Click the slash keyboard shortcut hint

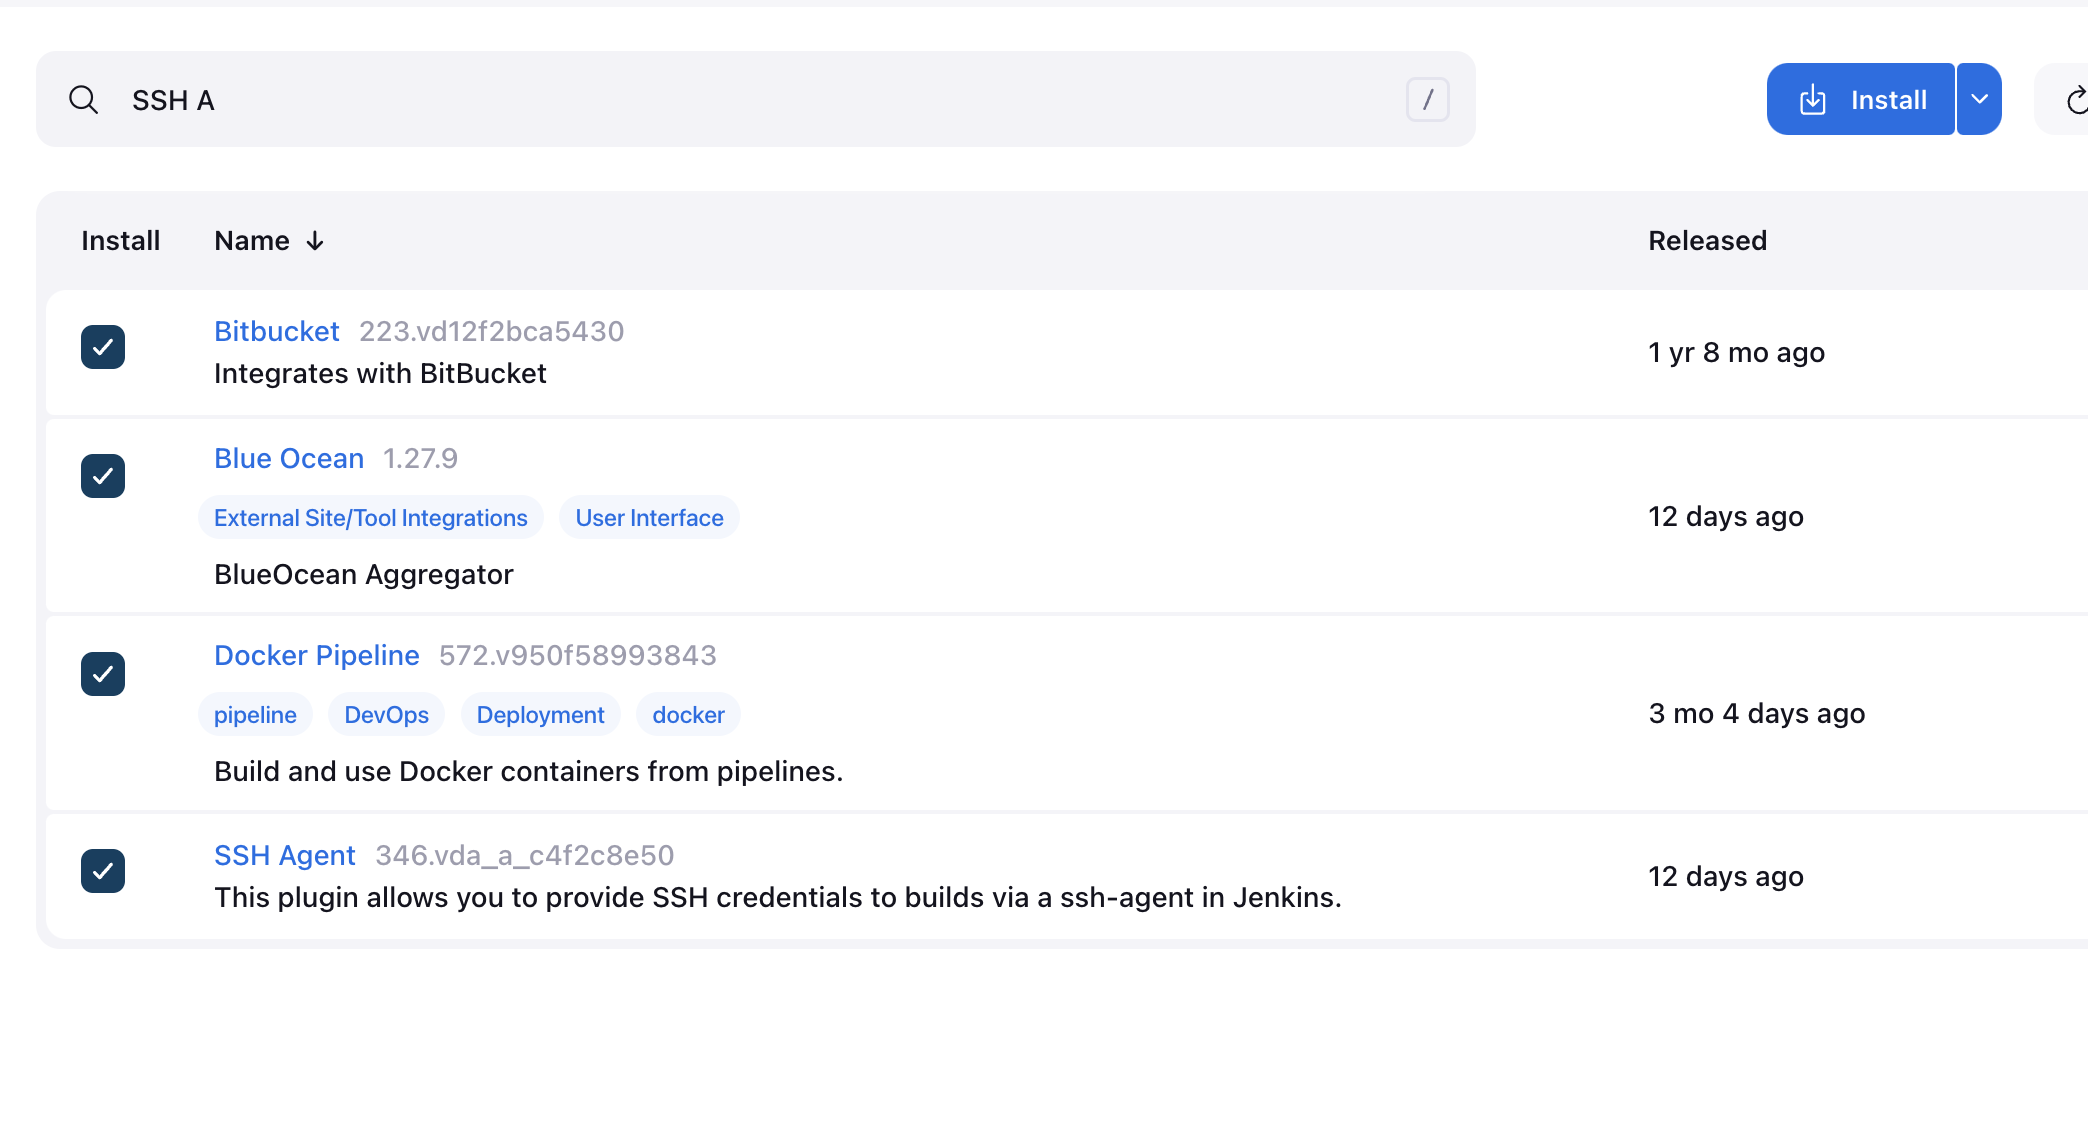[x=1427, y=100]
